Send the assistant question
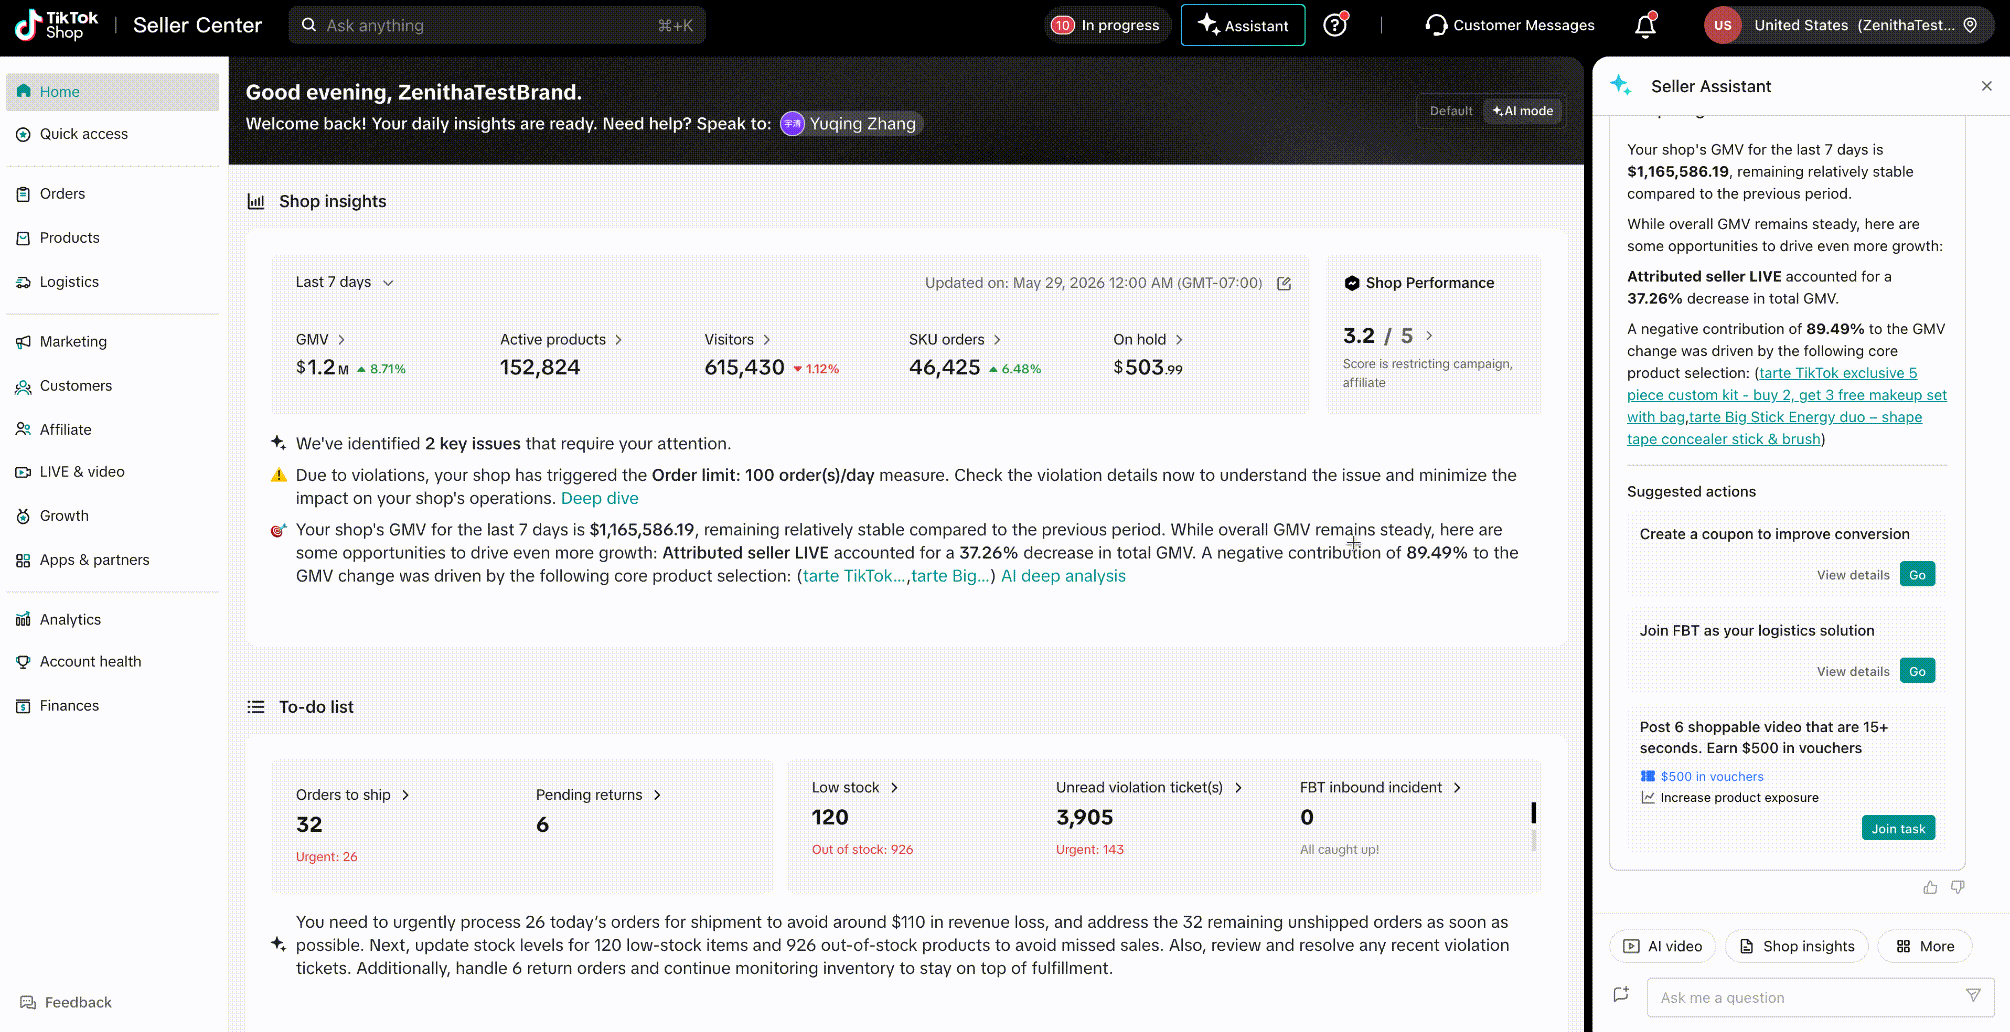This screenshot has height=1032, width=2010. pos(1973,996)
